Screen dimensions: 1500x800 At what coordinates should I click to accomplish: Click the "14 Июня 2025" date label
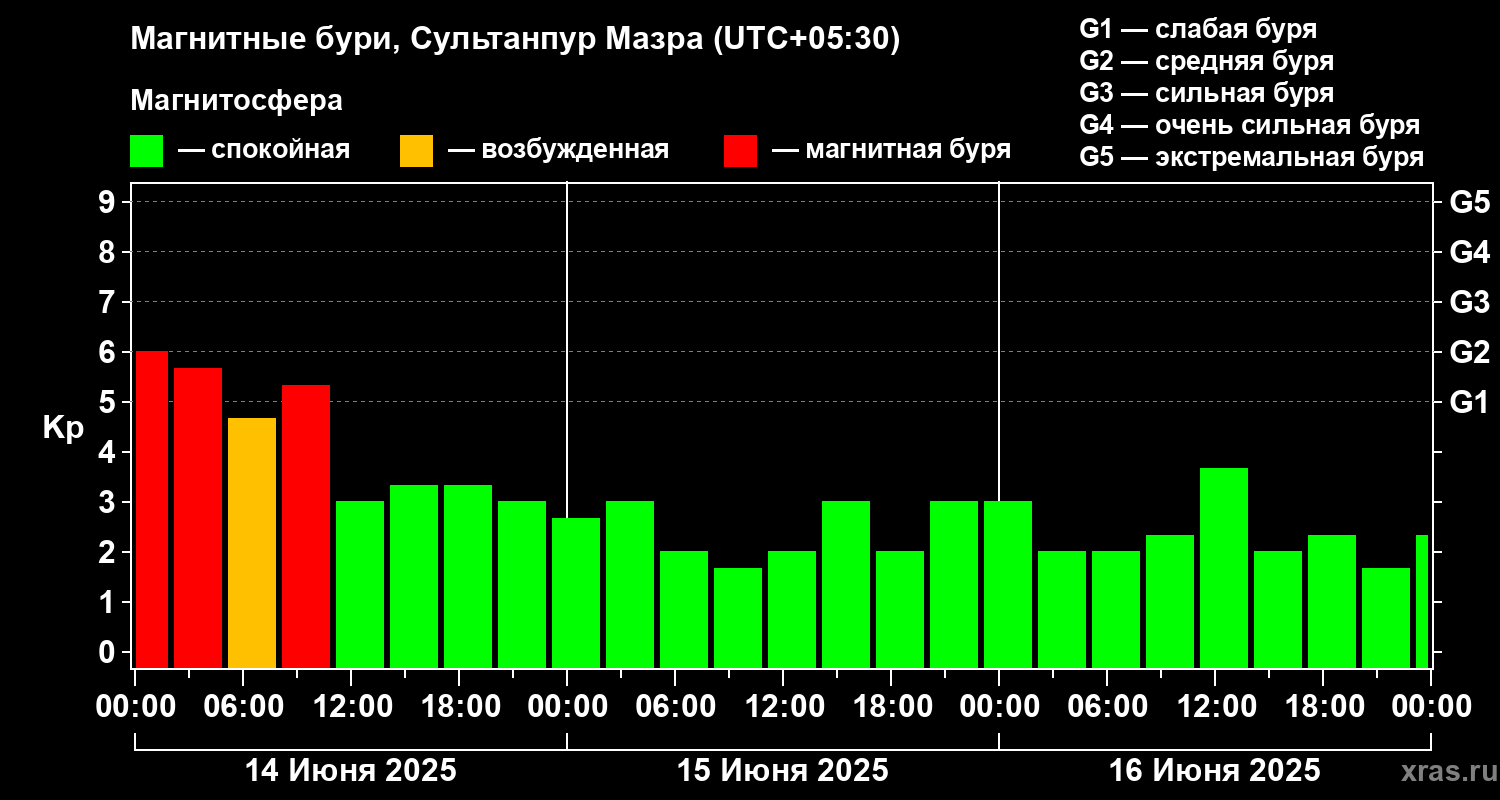[351, 771]
